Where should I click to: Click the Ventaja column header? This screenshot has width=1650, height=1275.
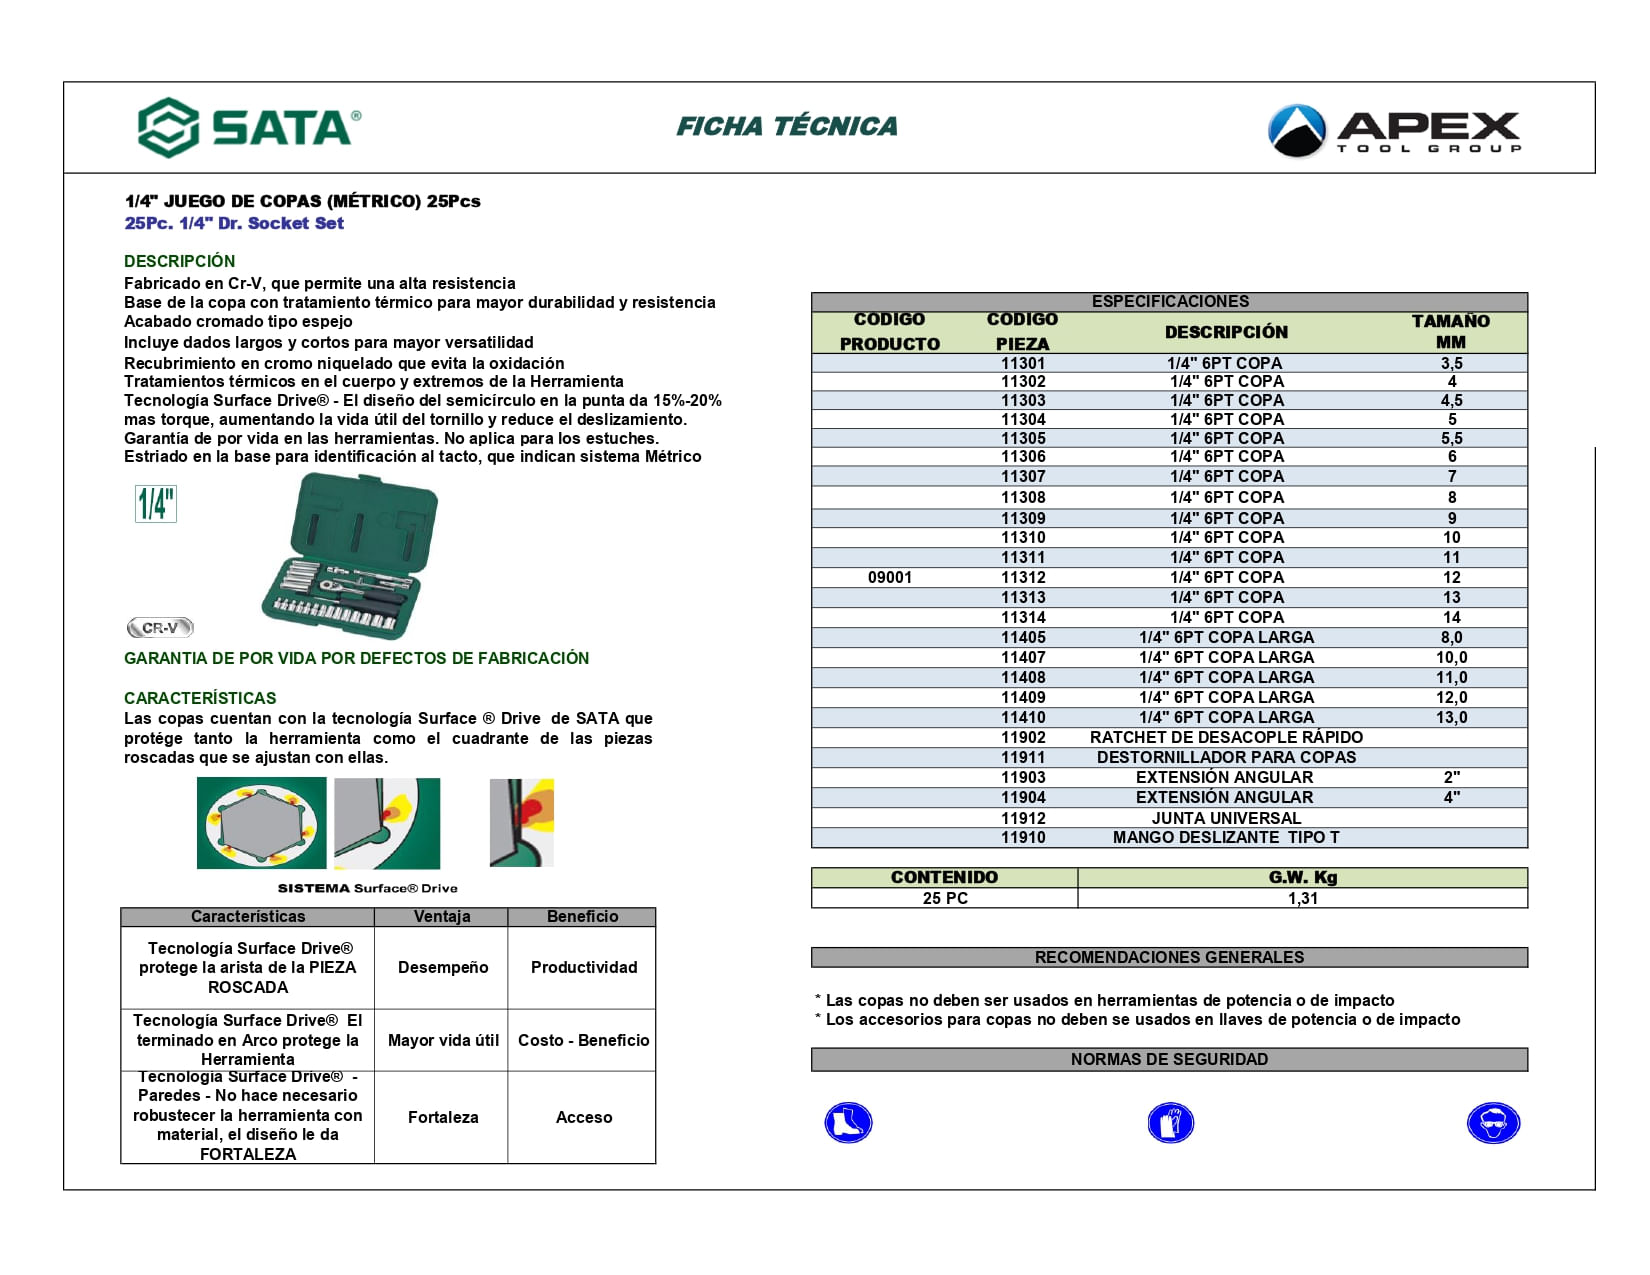coord(442,916)
